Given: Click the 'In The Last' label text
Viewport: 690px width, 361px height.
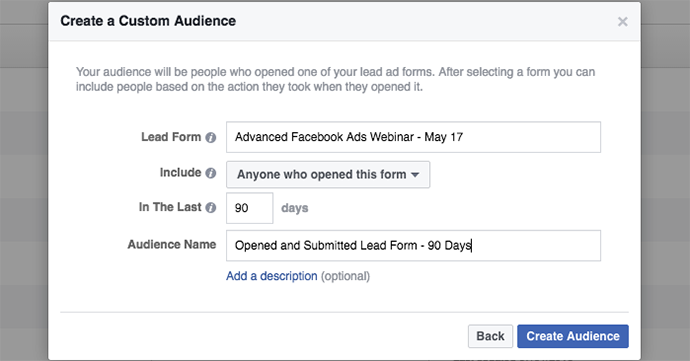Looking at the screenshot, I should [170, 207].
